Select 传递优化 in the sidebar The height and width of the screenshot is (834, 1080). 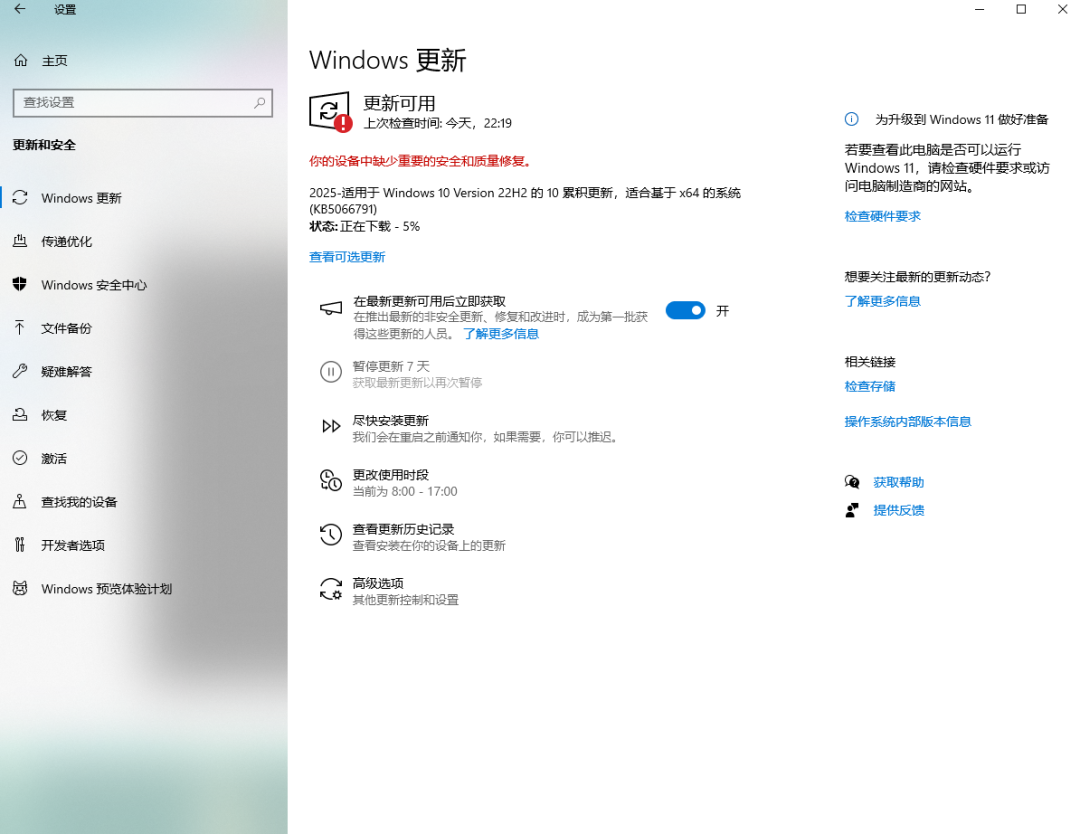pyautogui.click(x=19, y=241)
